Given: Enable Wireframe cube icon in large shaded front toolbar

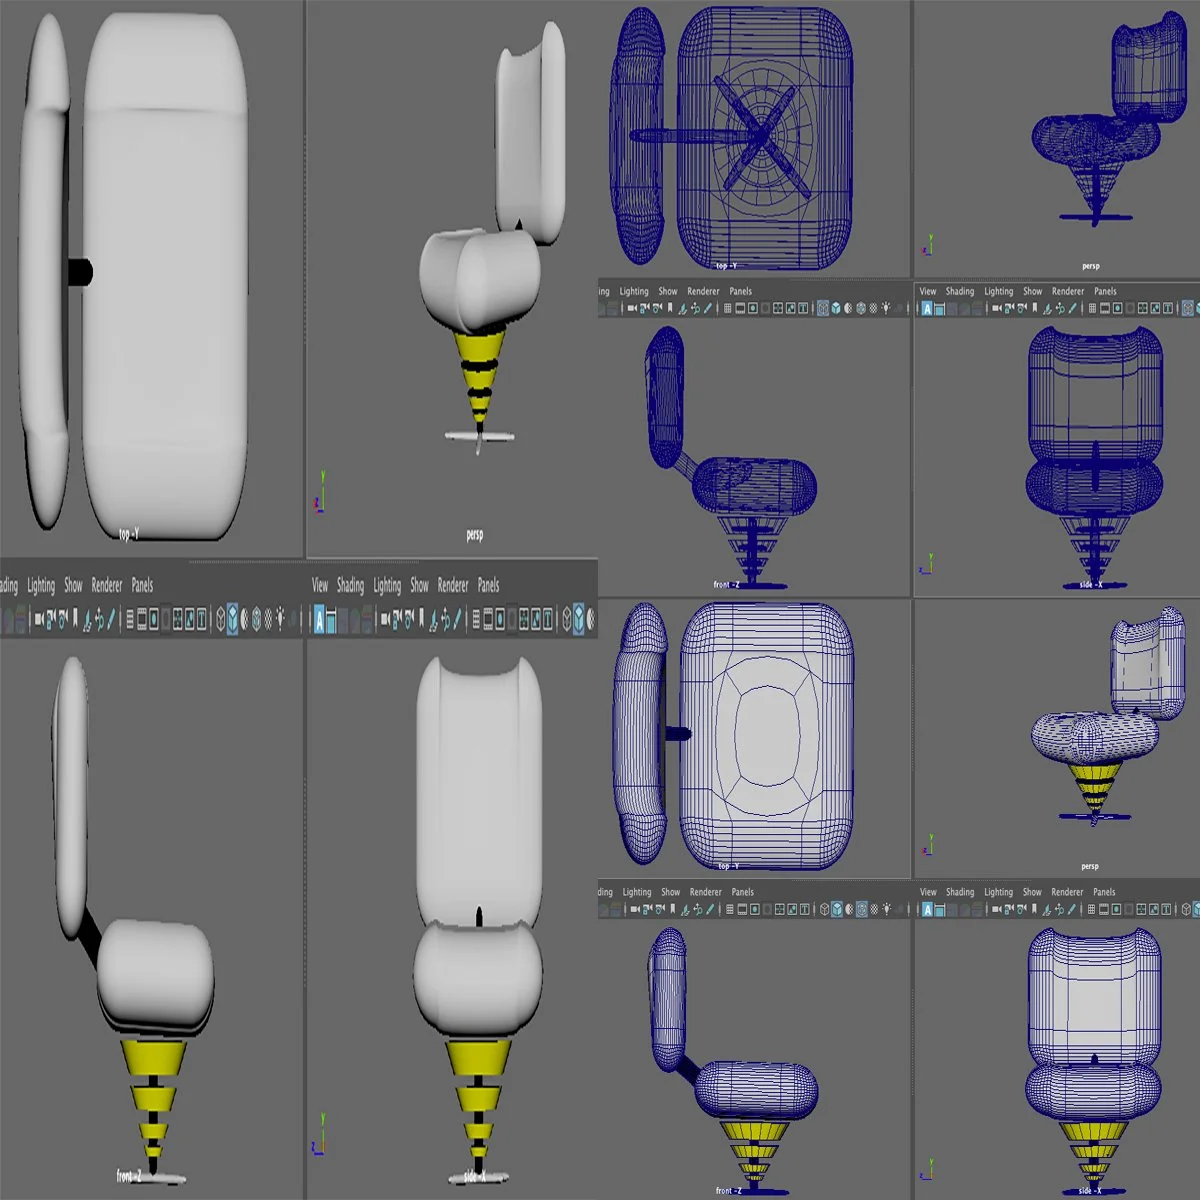Looking at the screenshot, I should 220,620.
